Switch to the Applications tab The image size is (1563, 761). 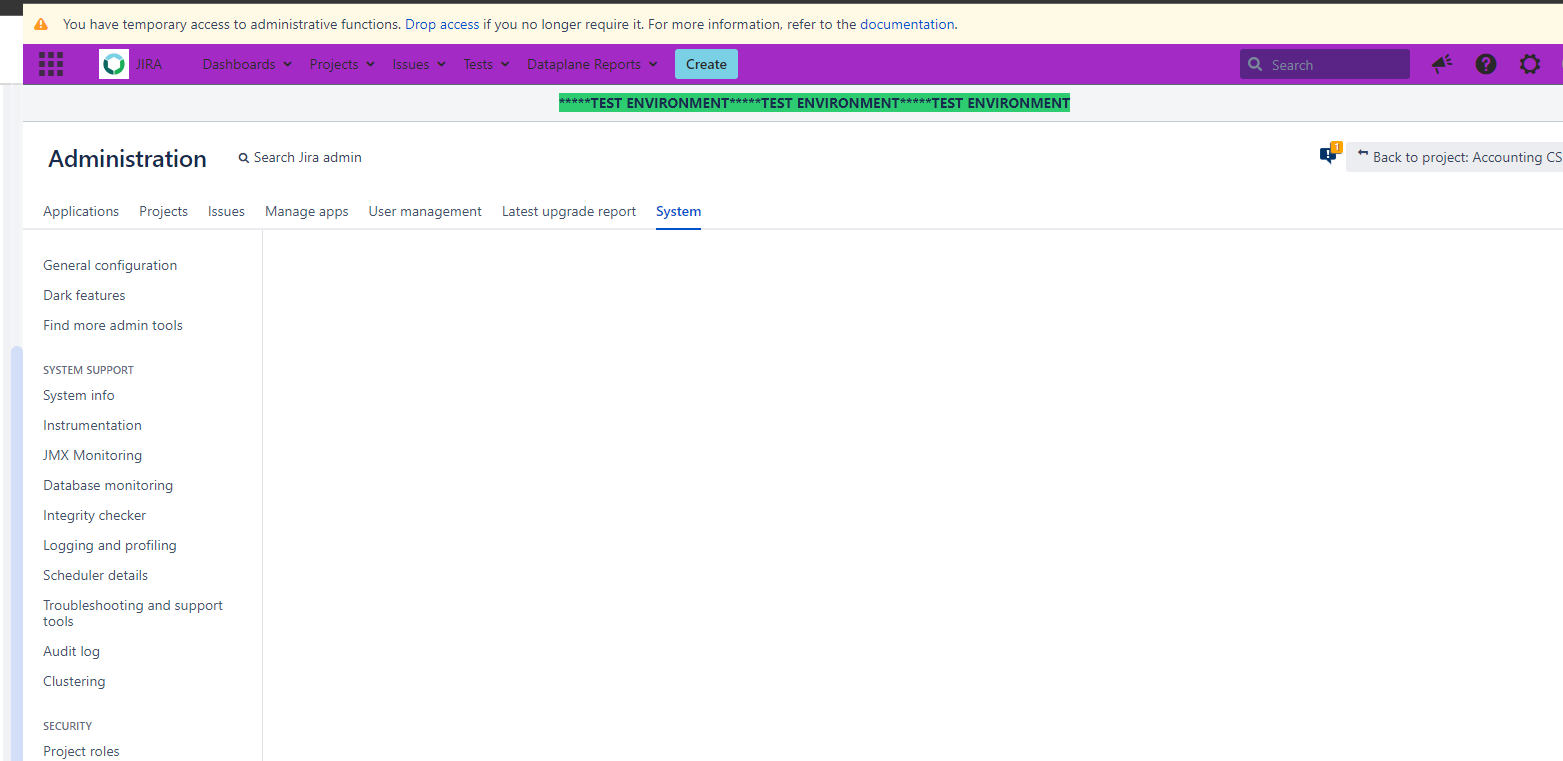coord(81,211)
